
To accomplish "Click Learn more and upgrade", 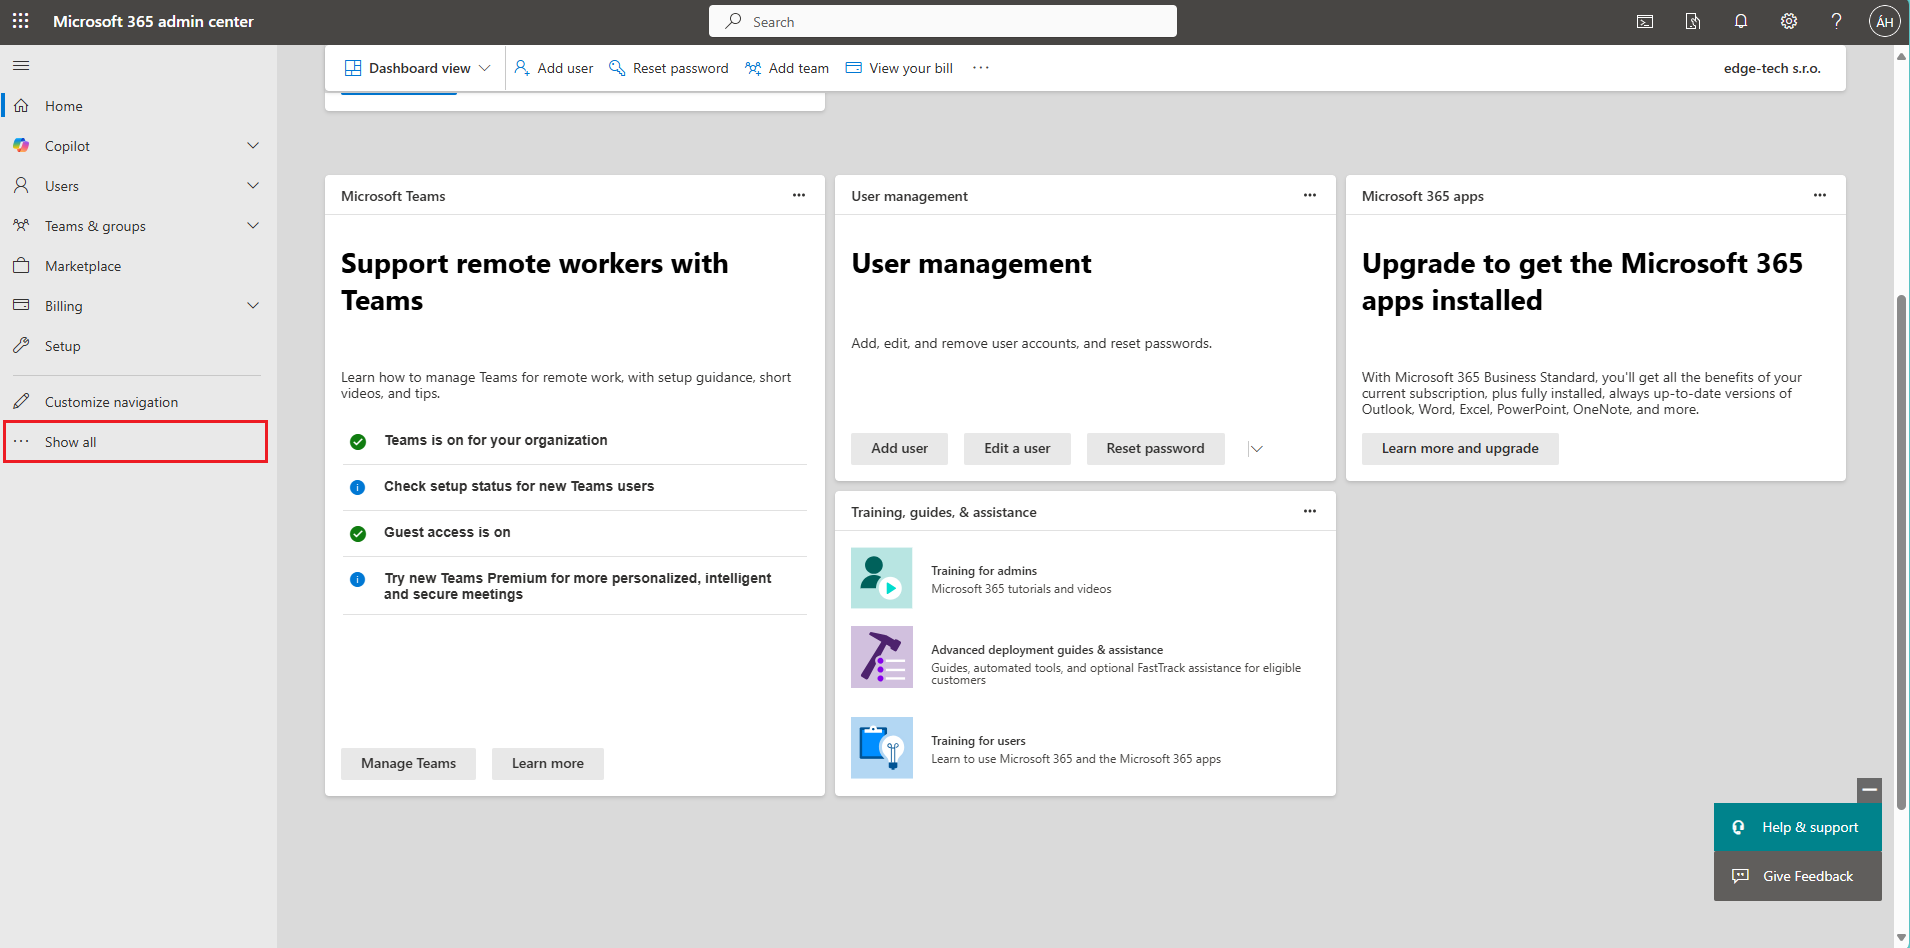I will coord(1459,448).
